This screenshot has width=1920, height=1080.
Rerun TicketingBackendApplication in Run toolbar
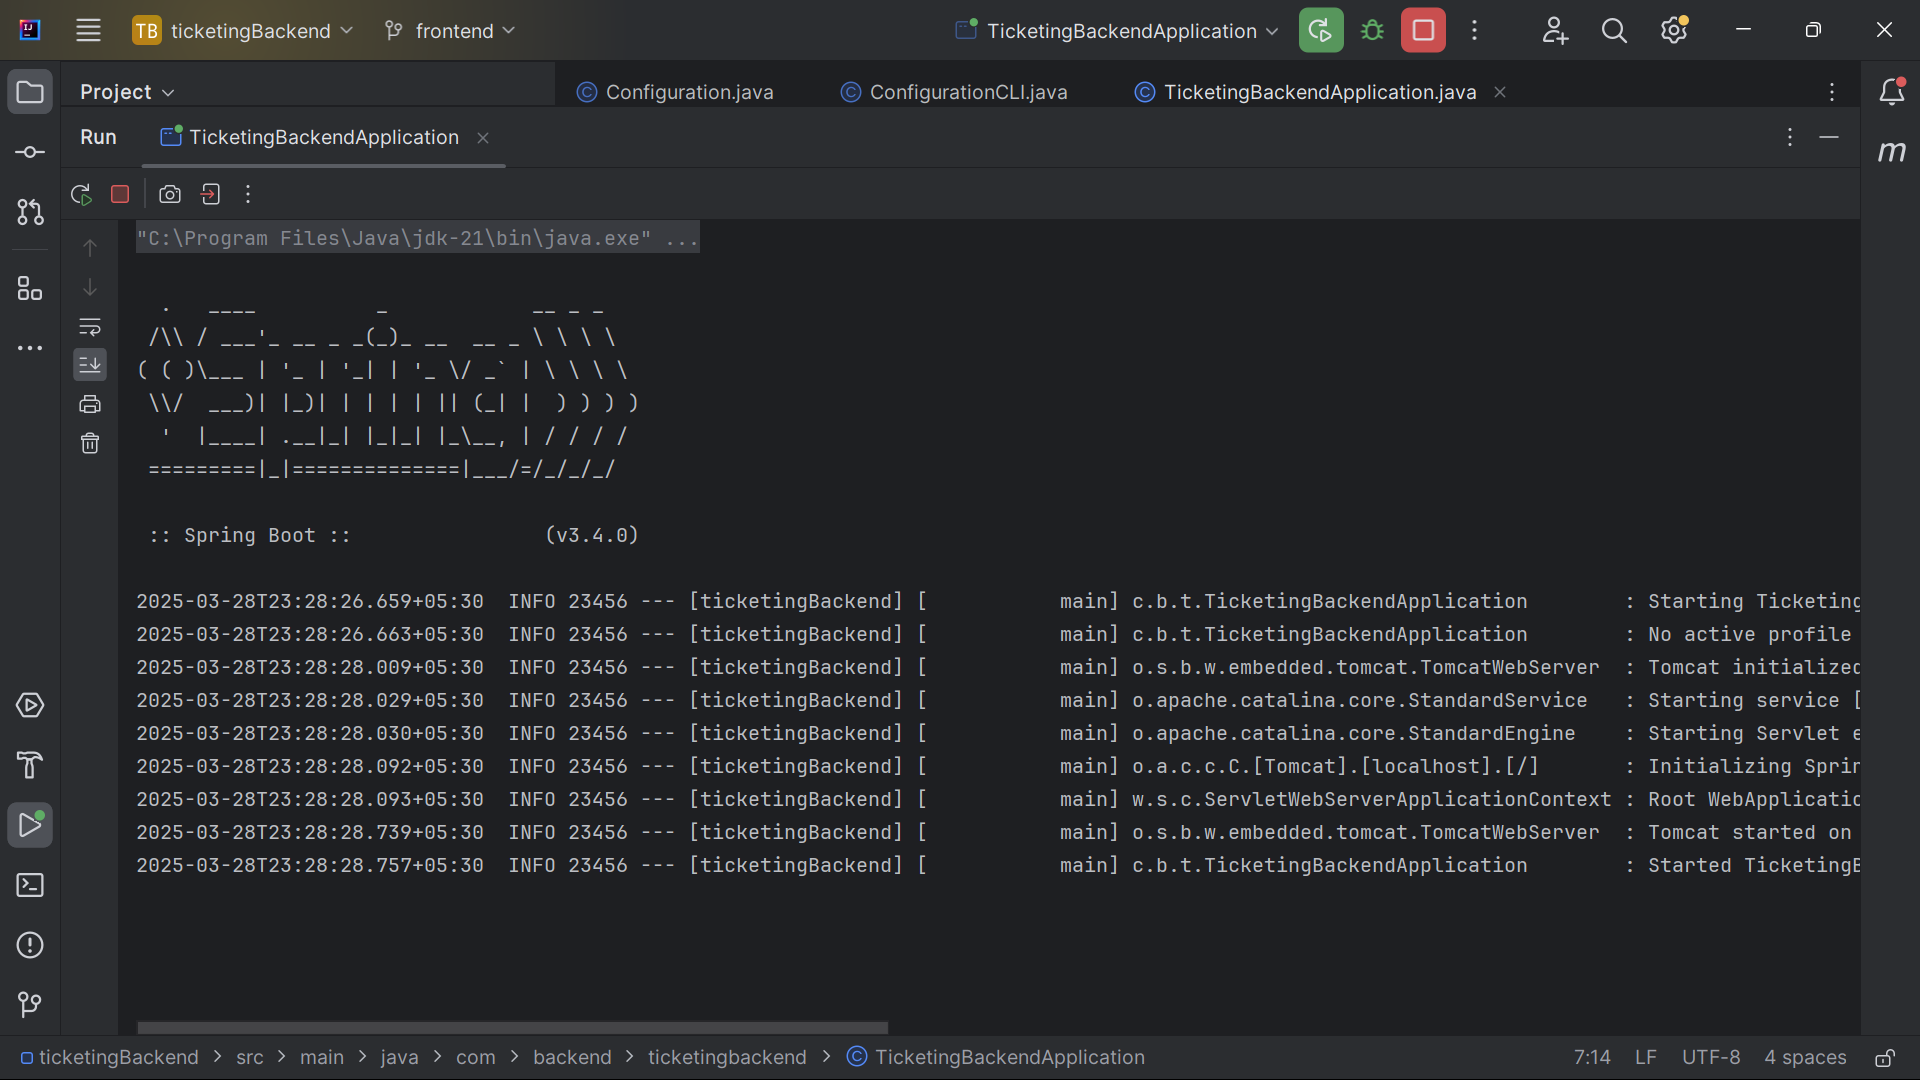coord(81,194)
